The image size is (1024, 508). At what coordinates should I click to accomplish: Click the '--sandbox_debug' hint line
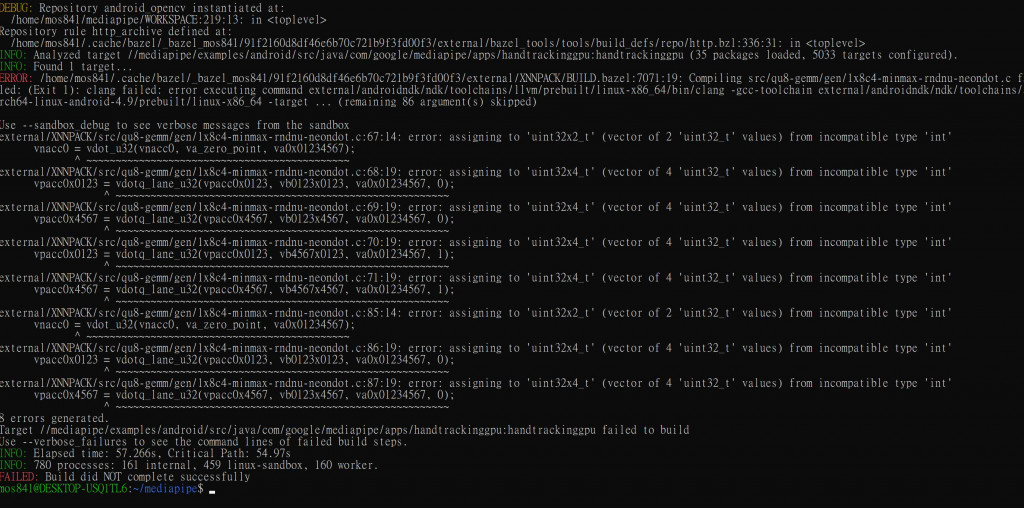point(174,125)
